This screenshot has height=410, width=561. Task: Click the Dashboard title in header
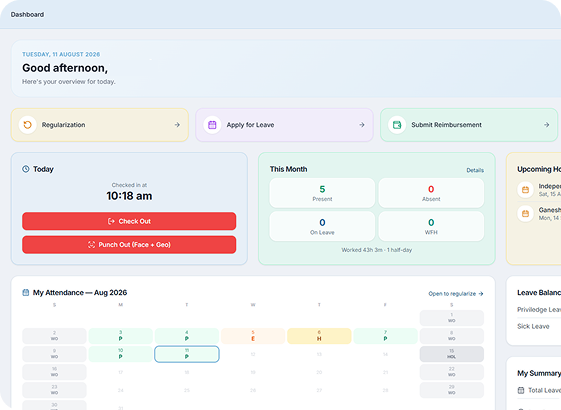(27, 15)
